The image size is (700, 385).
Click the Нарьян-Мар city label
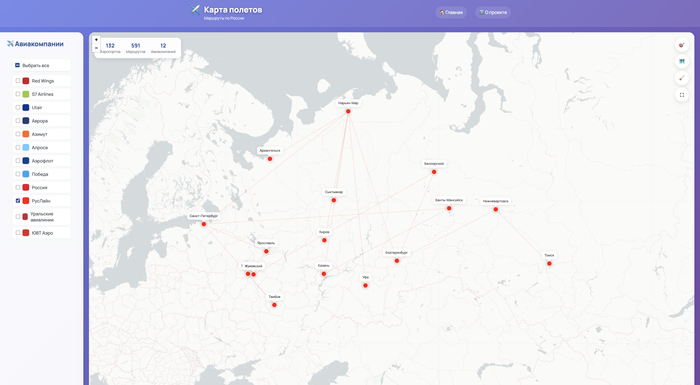pyautogui.click(x=348, y=103)
